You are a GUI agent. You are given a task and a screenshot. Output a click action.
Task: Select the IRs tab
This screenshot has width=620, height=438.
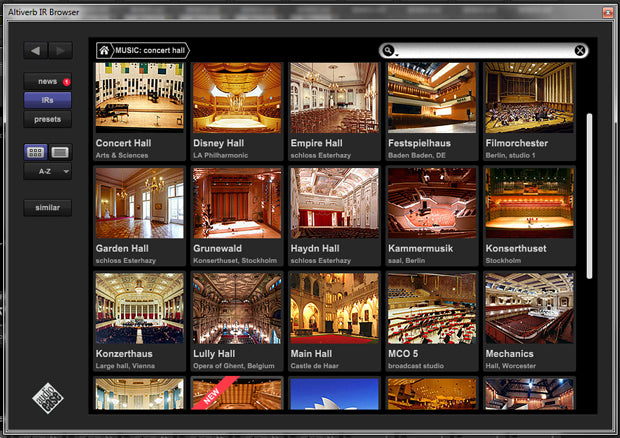click(47, 100)
